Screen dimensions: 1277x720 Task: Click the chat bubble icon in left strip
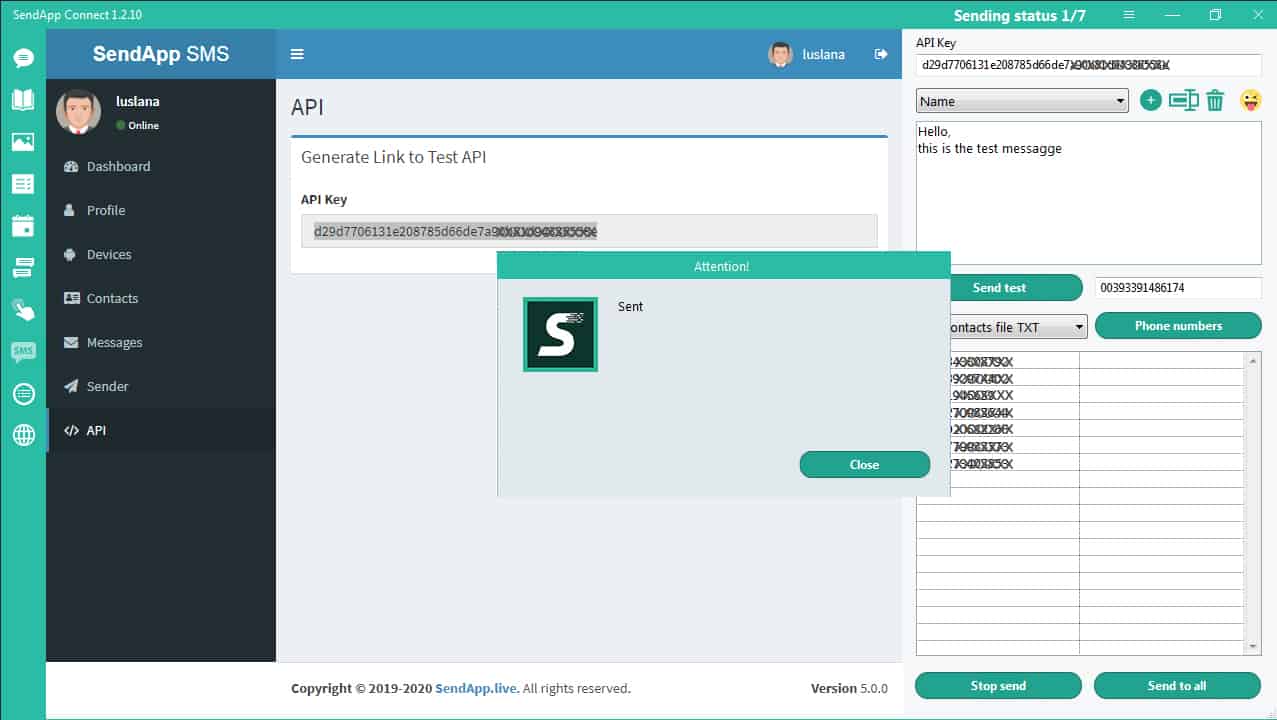[x=23, y=58]
